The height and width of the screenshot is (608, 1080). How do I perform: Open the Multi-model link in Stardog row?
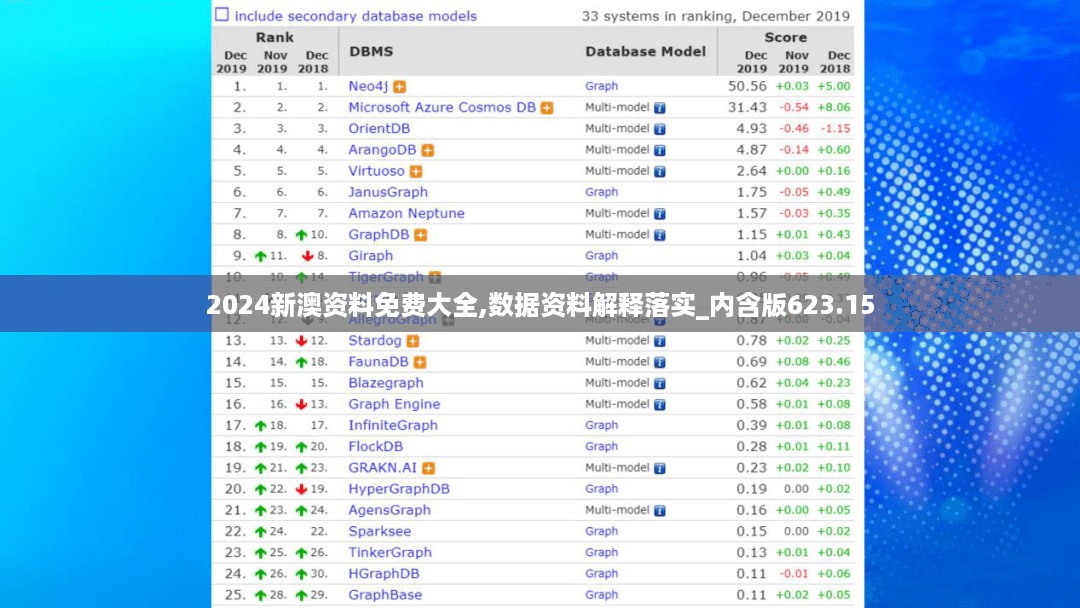point(617,341)
